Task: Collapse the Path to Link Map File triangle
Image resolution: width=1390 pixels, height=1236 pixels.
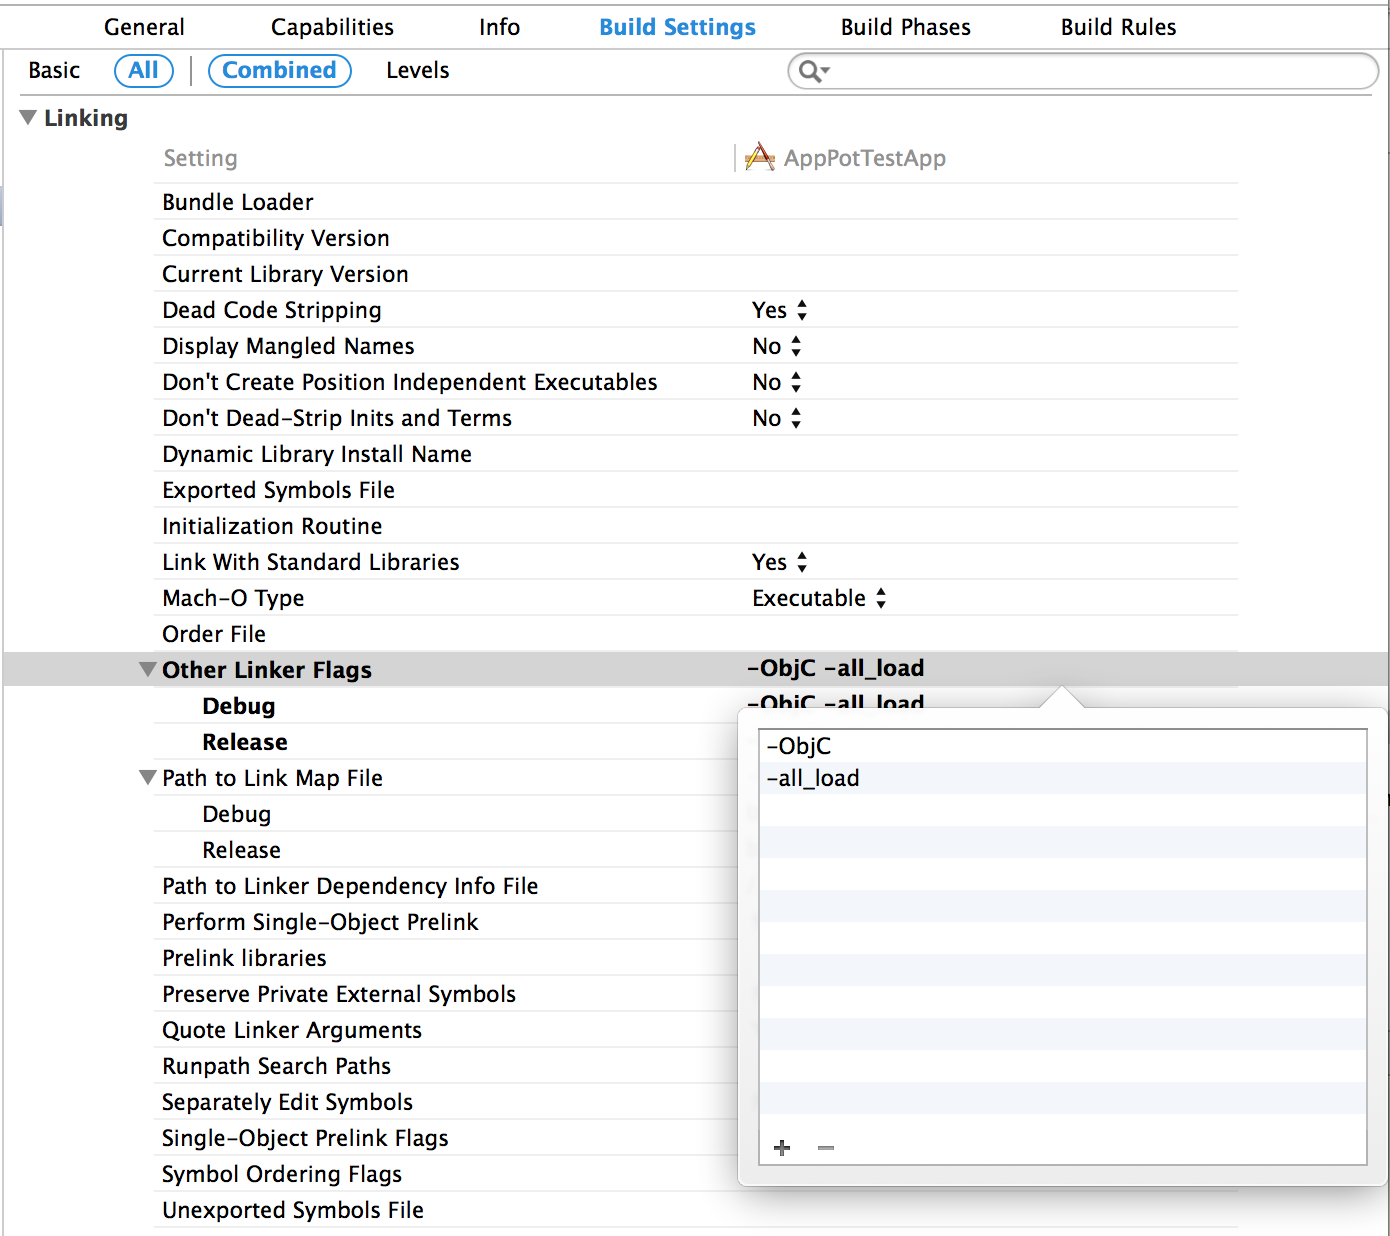Action: (x=147, y=778)
